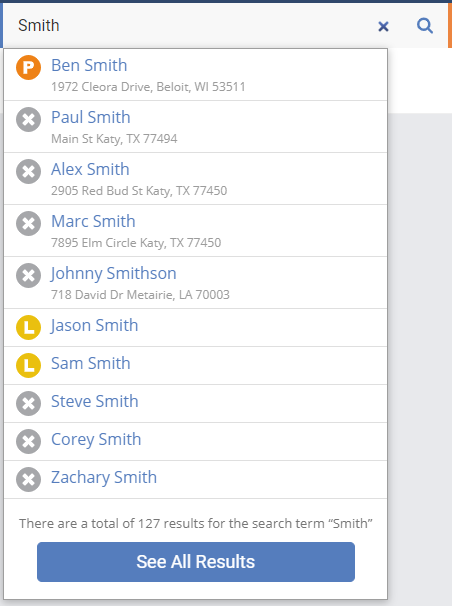Select Steve Smith from dropdown list
Viewport: 452px width, 606px height.
click(x=195, y=403)
